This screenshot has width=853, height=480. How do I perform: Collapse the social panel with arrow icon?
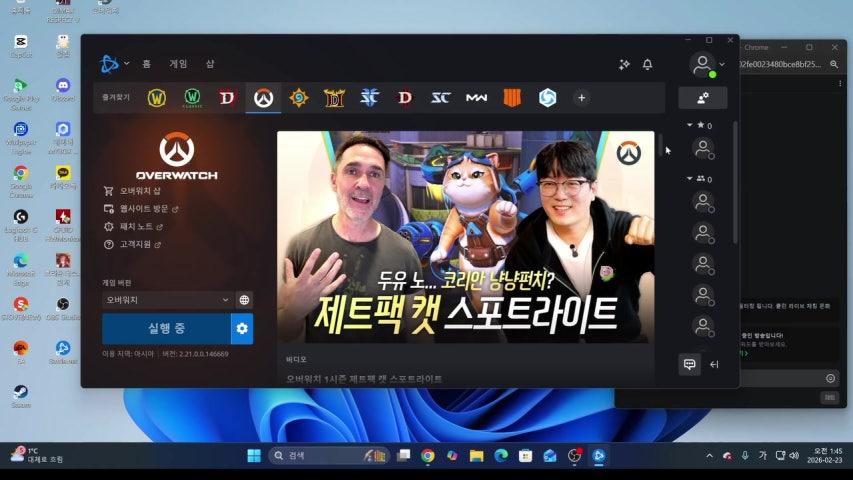click(714, 364)
